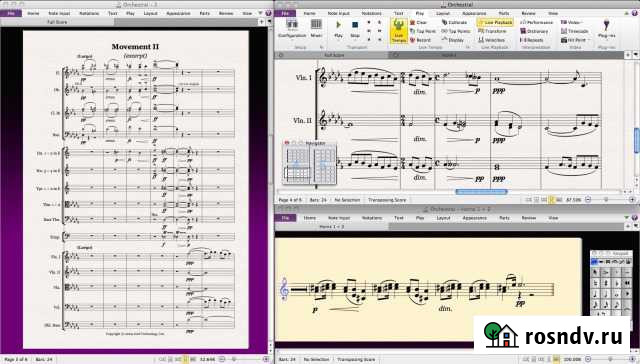
Task: Click zoom in plus in top-right status bar
Action: (632, 200)
